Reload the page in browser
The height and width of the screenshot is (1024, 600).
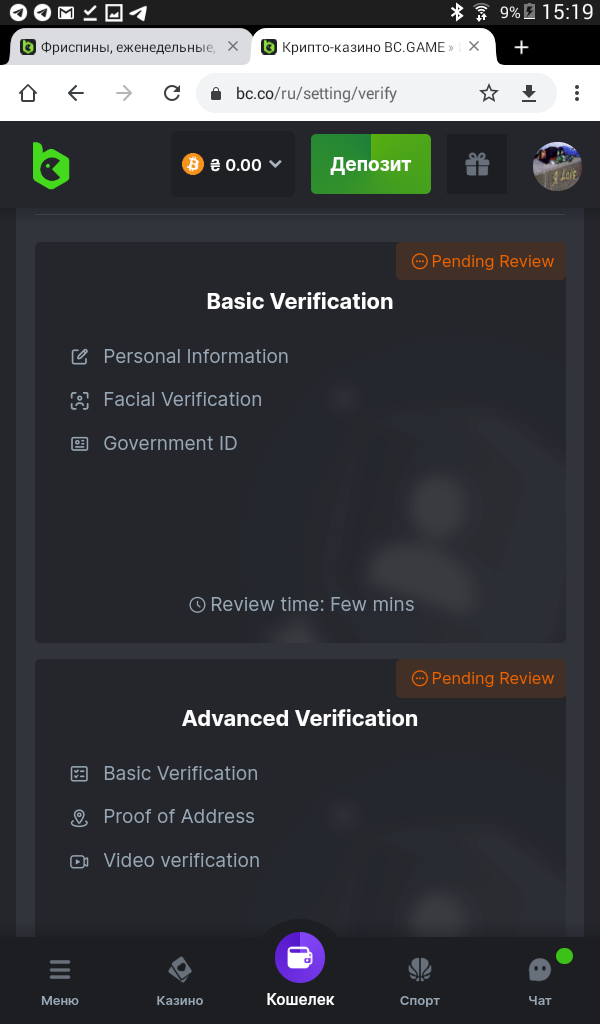(172, 94)
